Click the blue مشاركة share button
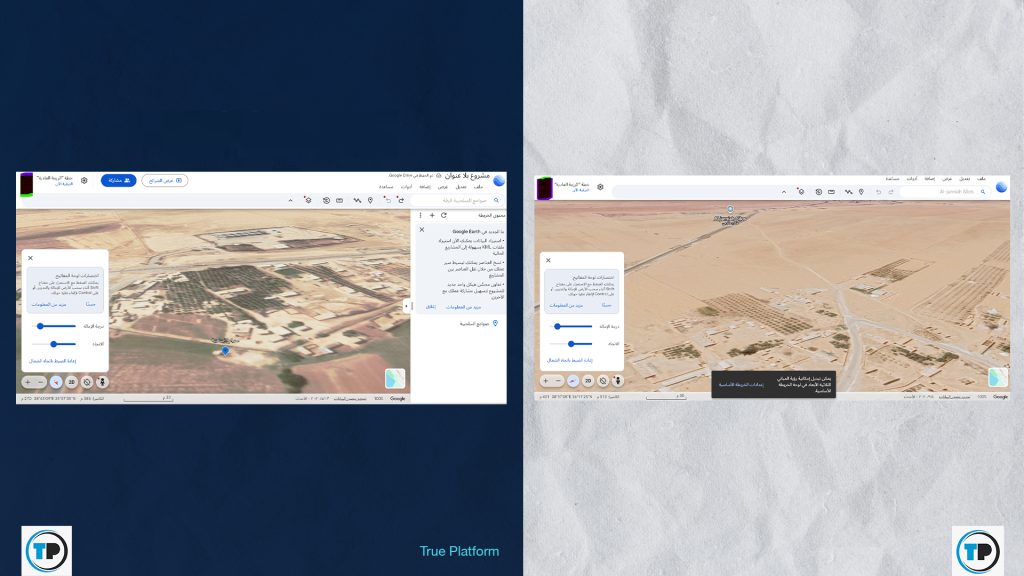This screenshot has width=1024, height=576. 118,180
